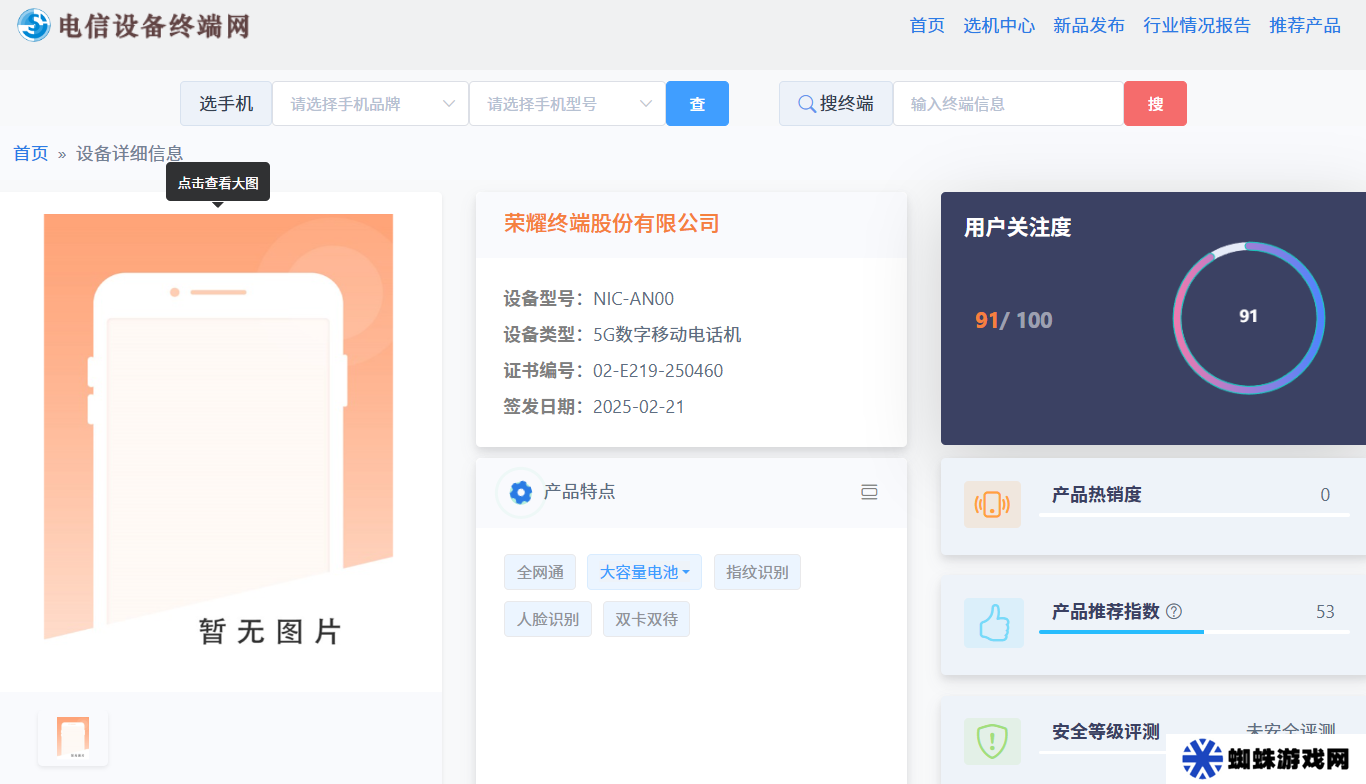
Task: Click the 双卡双待 feature tag
Action: coord(646,619)
